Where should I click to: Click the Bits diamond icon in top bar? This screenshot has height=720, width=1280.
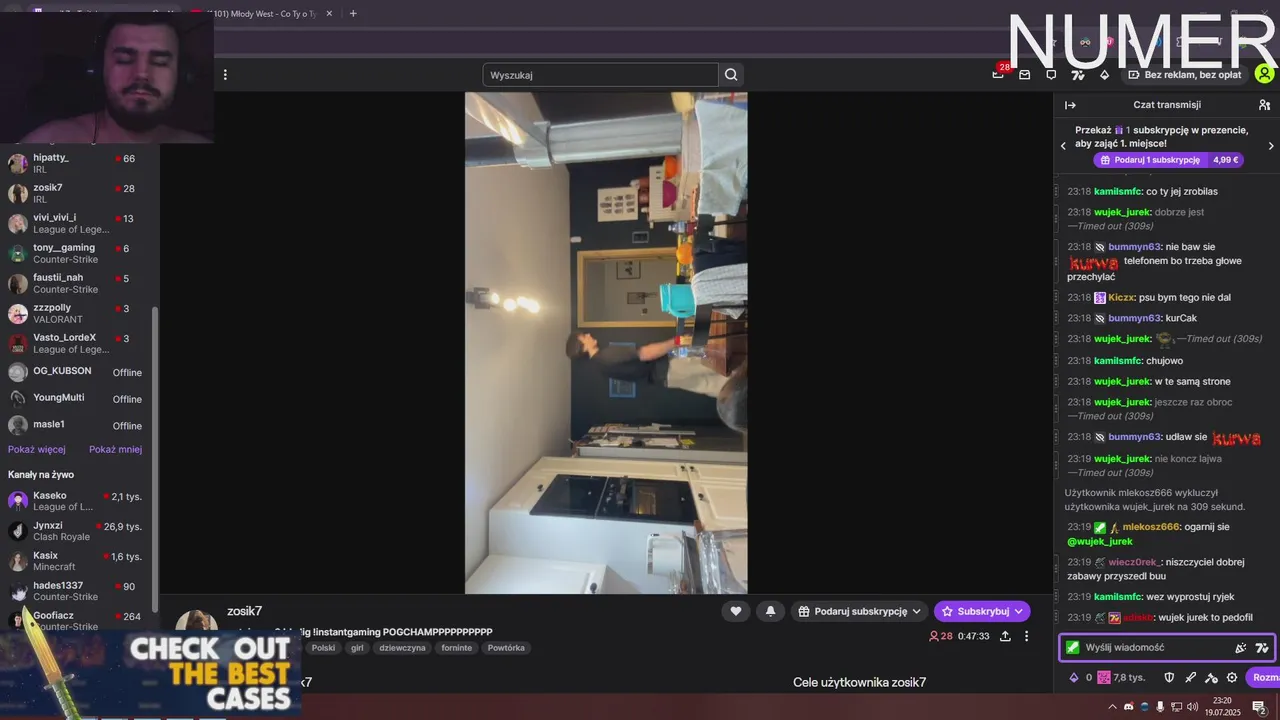1104,75
